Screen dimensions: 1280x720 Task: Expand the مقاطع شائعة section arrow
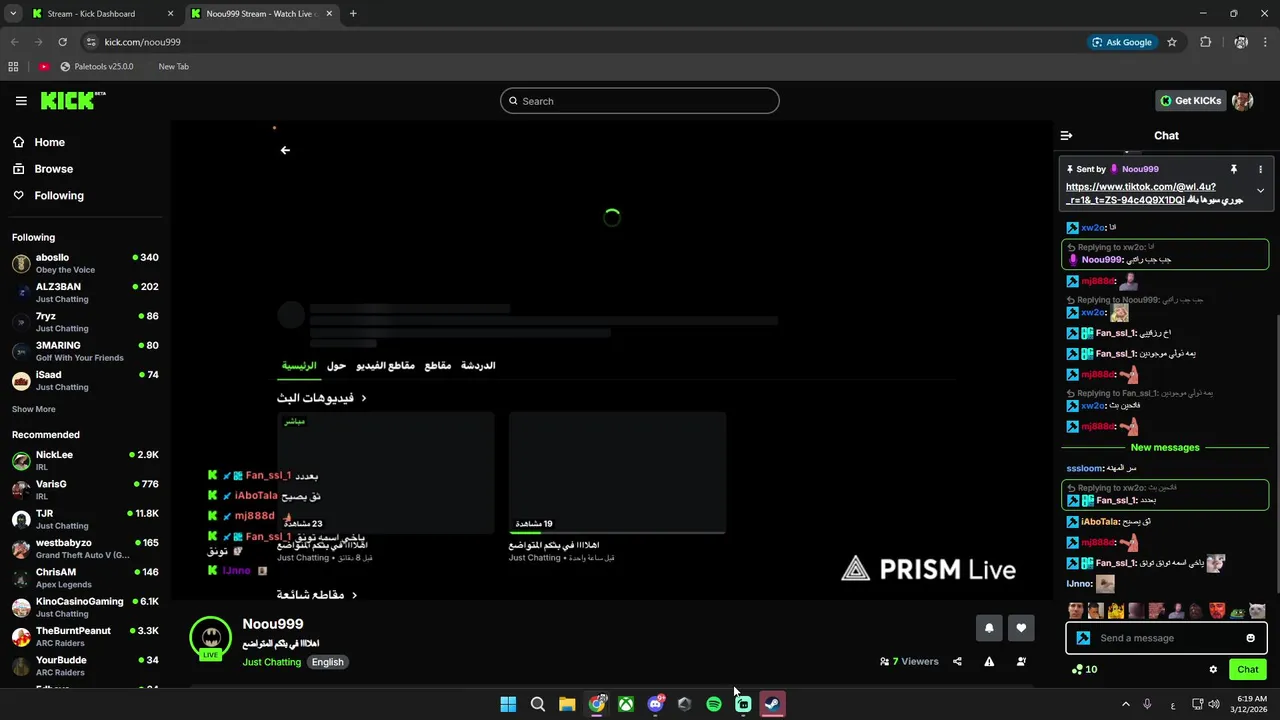(354, 595)
